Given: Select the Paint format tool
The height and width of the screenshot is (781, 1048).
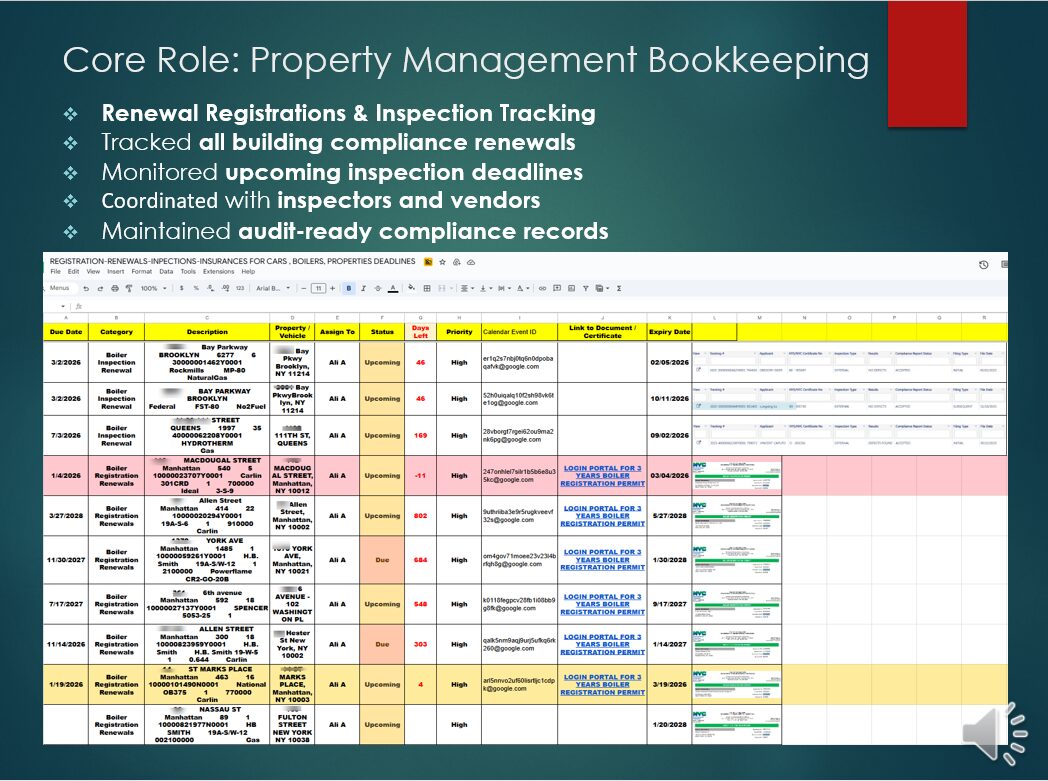Looking at the screenshot, I should 128,288.
